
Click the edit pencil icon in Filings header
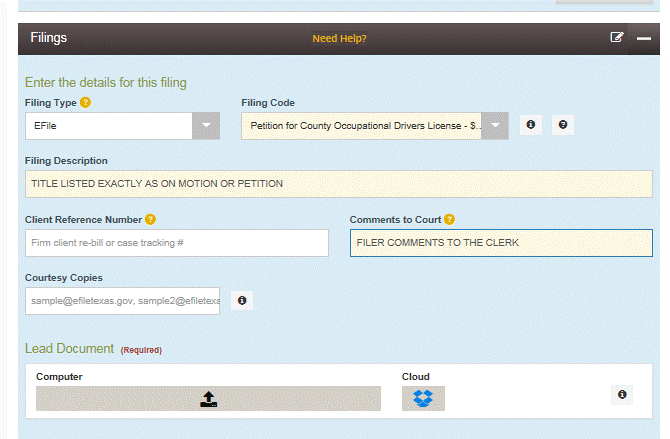tap(617, 37)
